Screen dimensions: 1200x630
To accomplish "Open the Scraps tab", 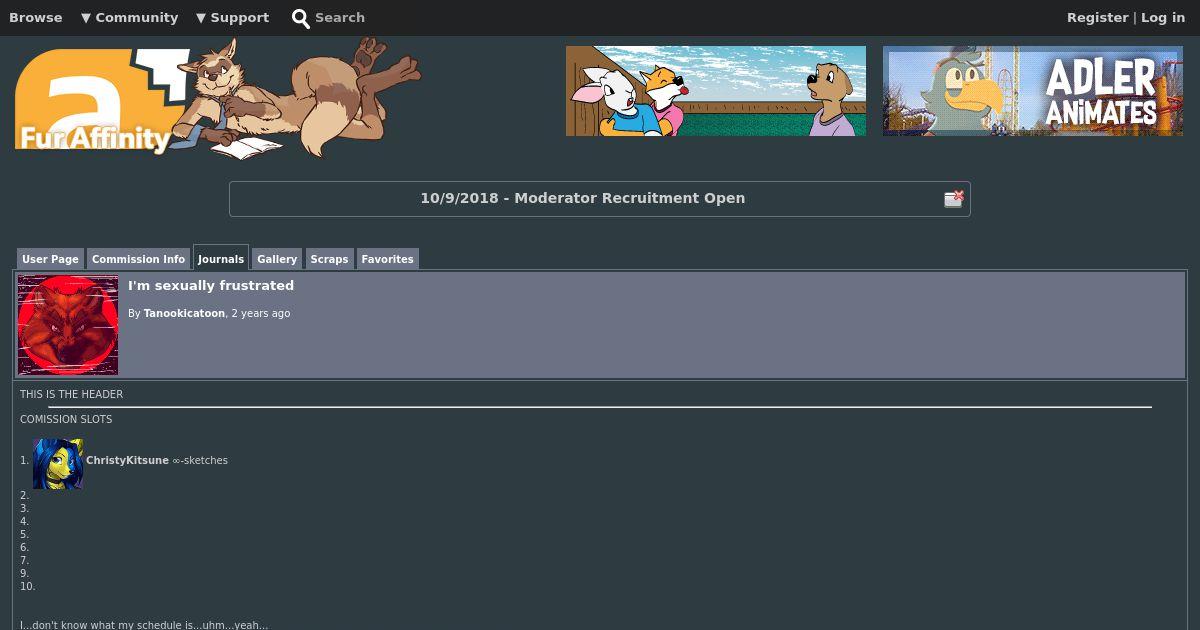I will coord(329,259).
